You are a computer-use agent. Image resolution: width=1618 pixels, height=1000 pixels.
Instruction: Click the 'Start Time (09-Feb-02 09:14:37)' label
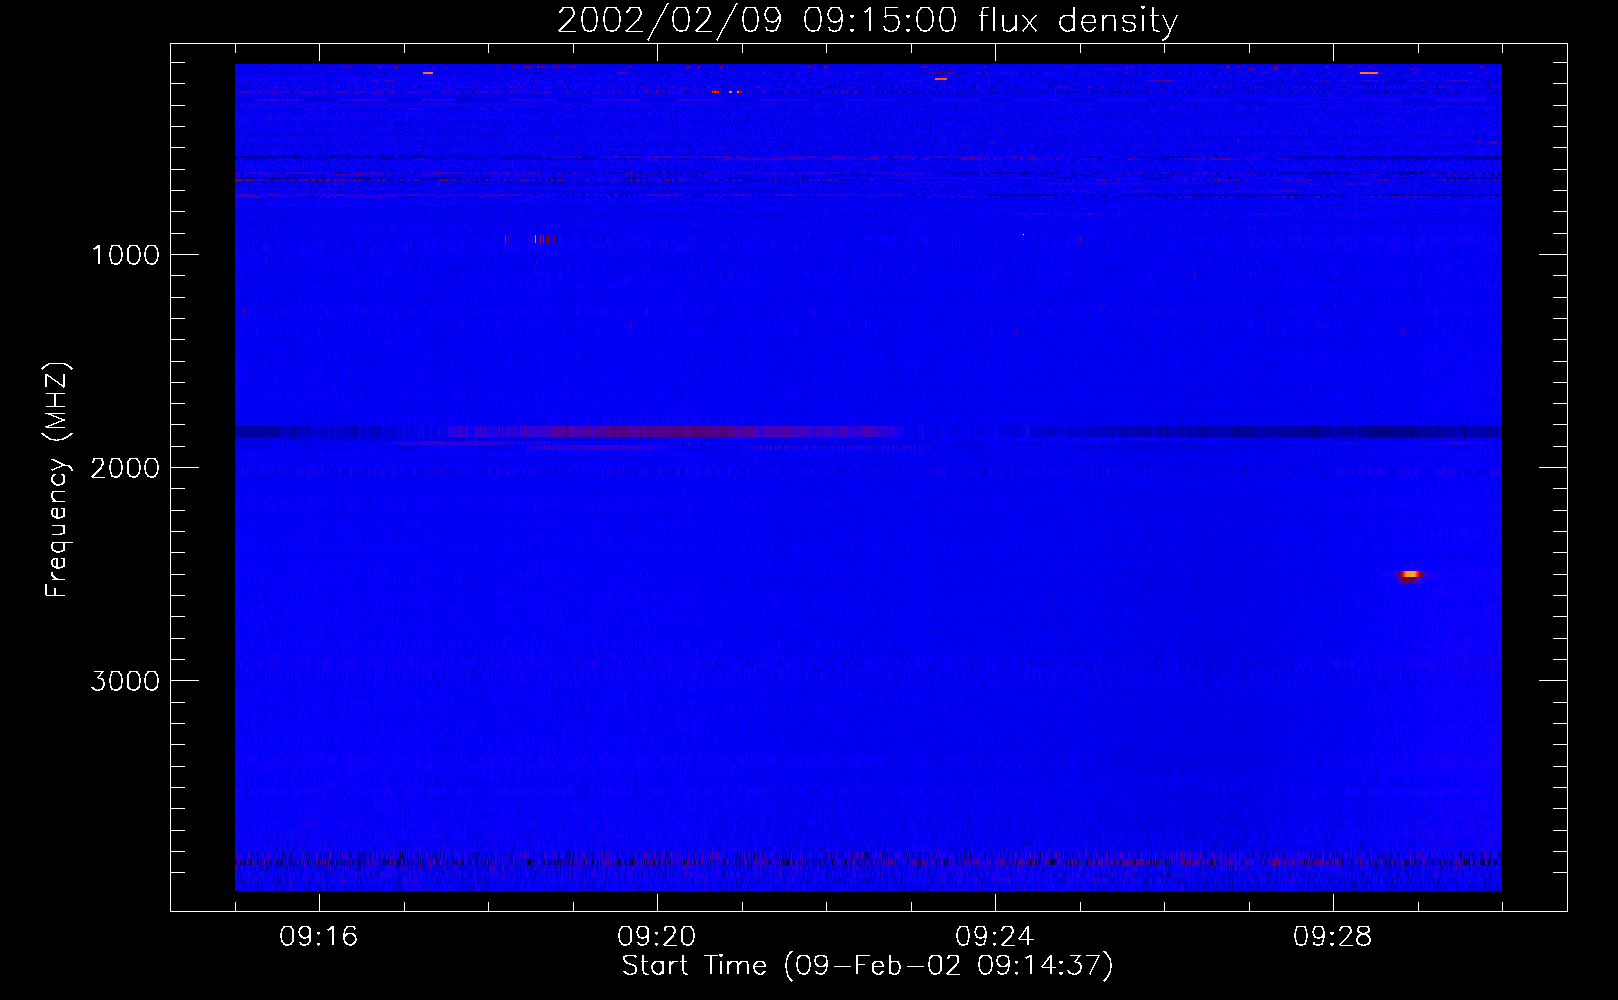pyautogui.click(x=867, y=966)
